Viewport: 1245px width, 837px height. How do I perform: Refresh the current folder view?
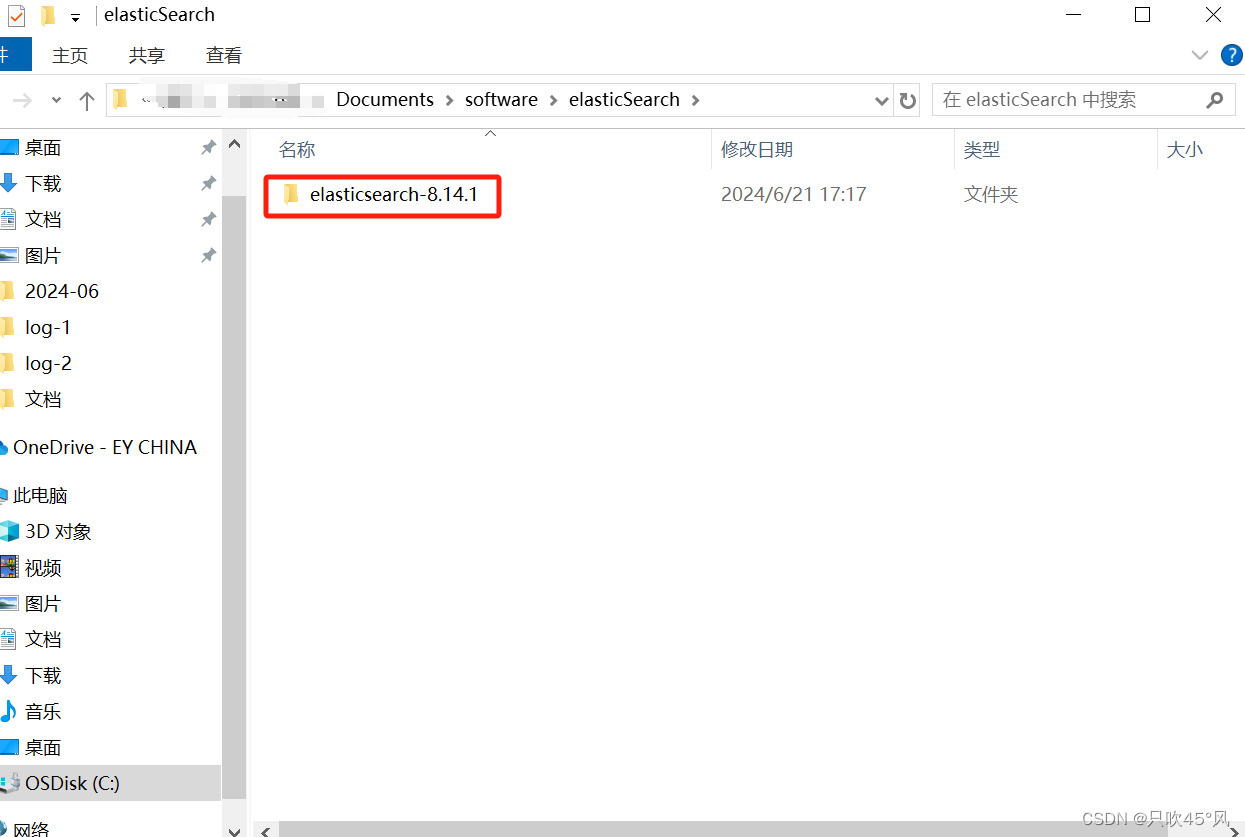point(908,100)
